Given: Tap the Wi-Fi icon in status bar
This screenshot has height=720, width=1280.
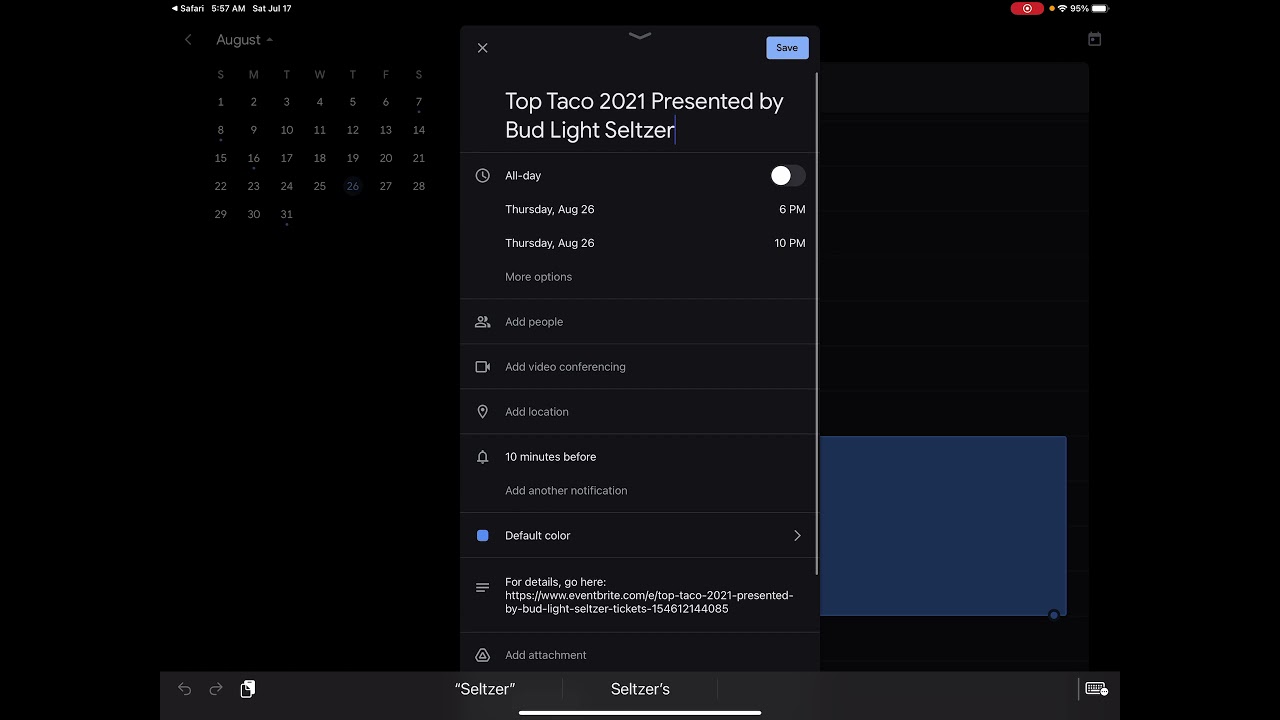Looking at the screenshot, I should click(1062, 8).
